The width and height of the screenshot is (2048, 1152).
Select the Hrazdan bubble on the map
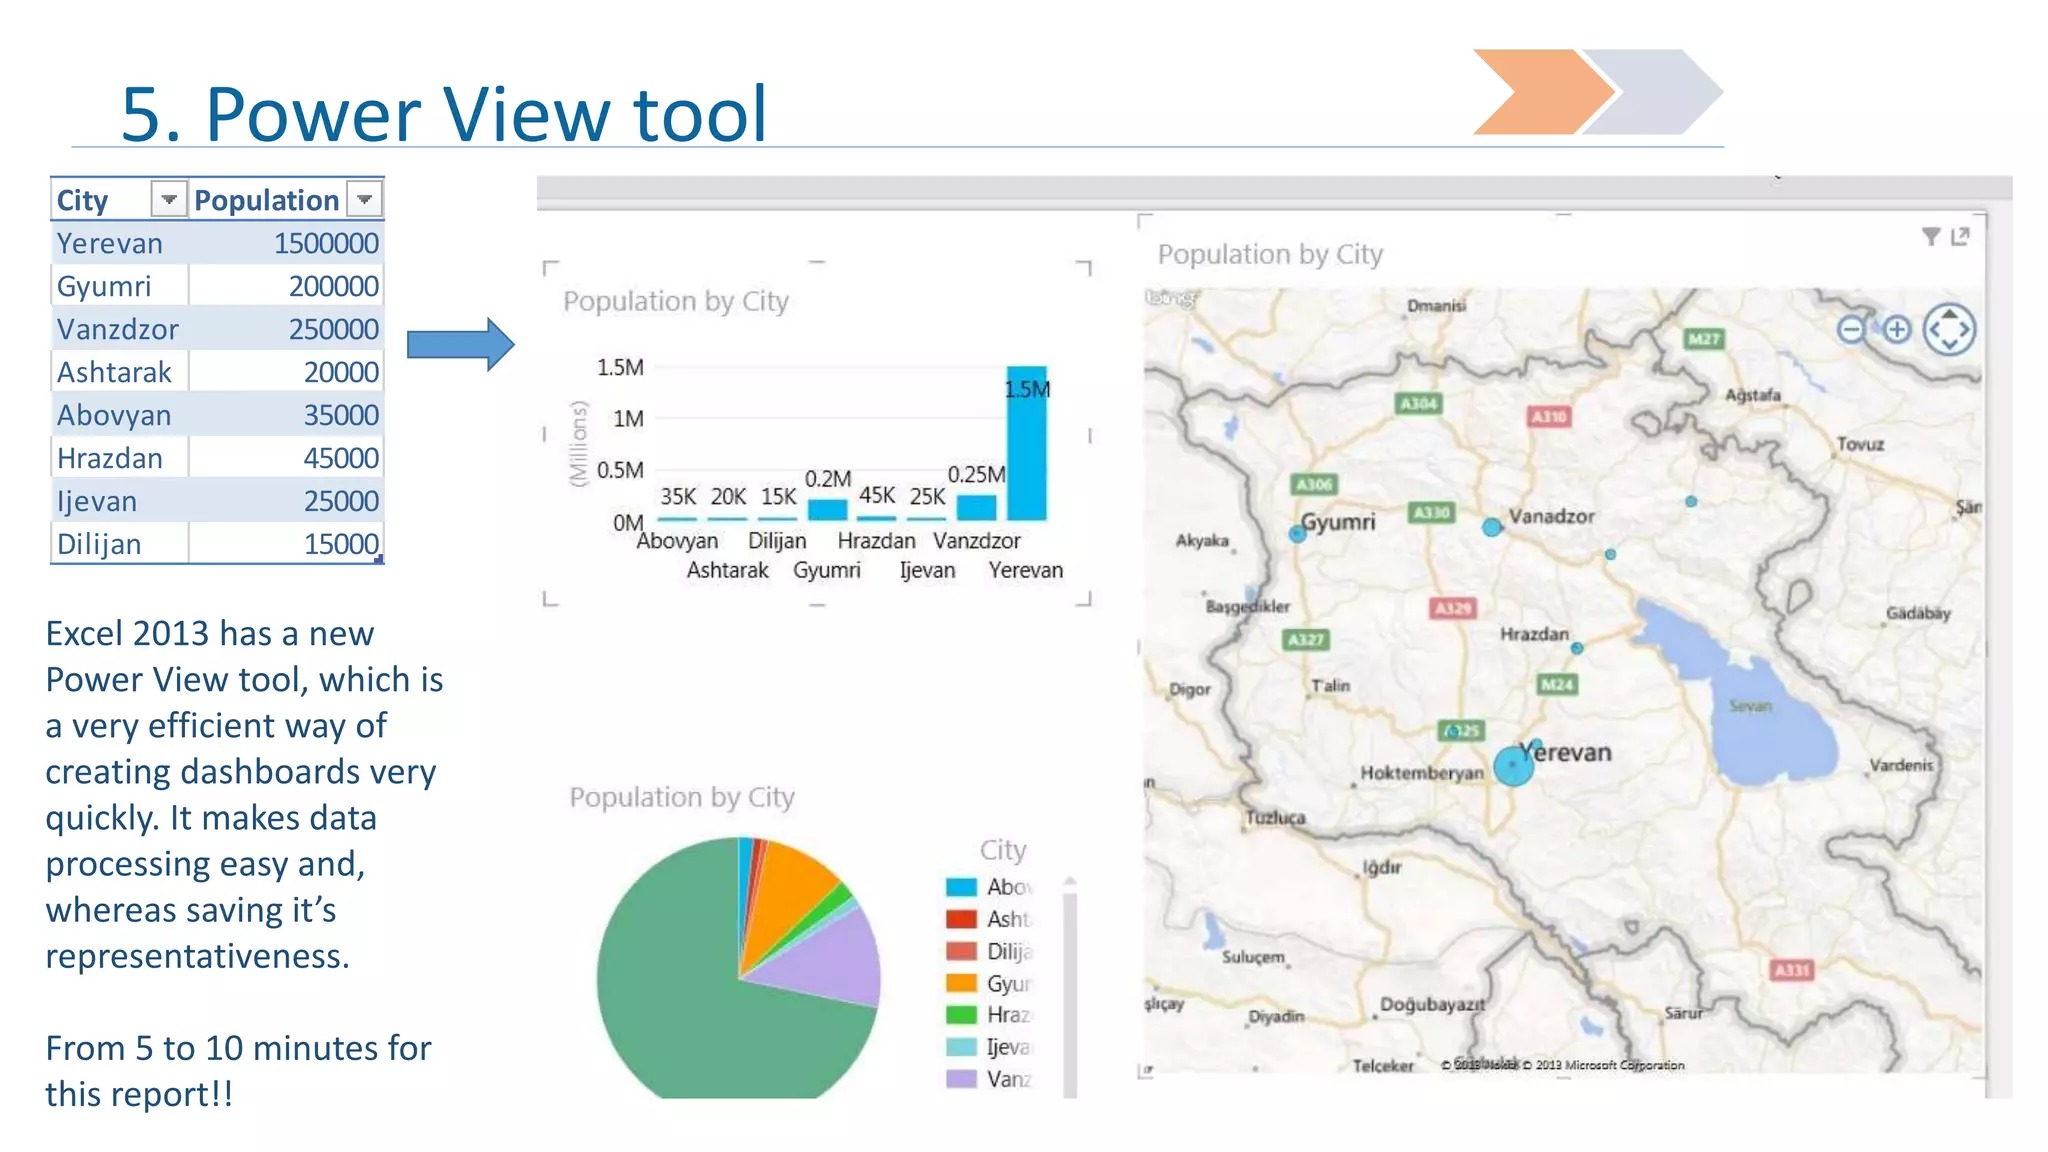coord(1577,649)
